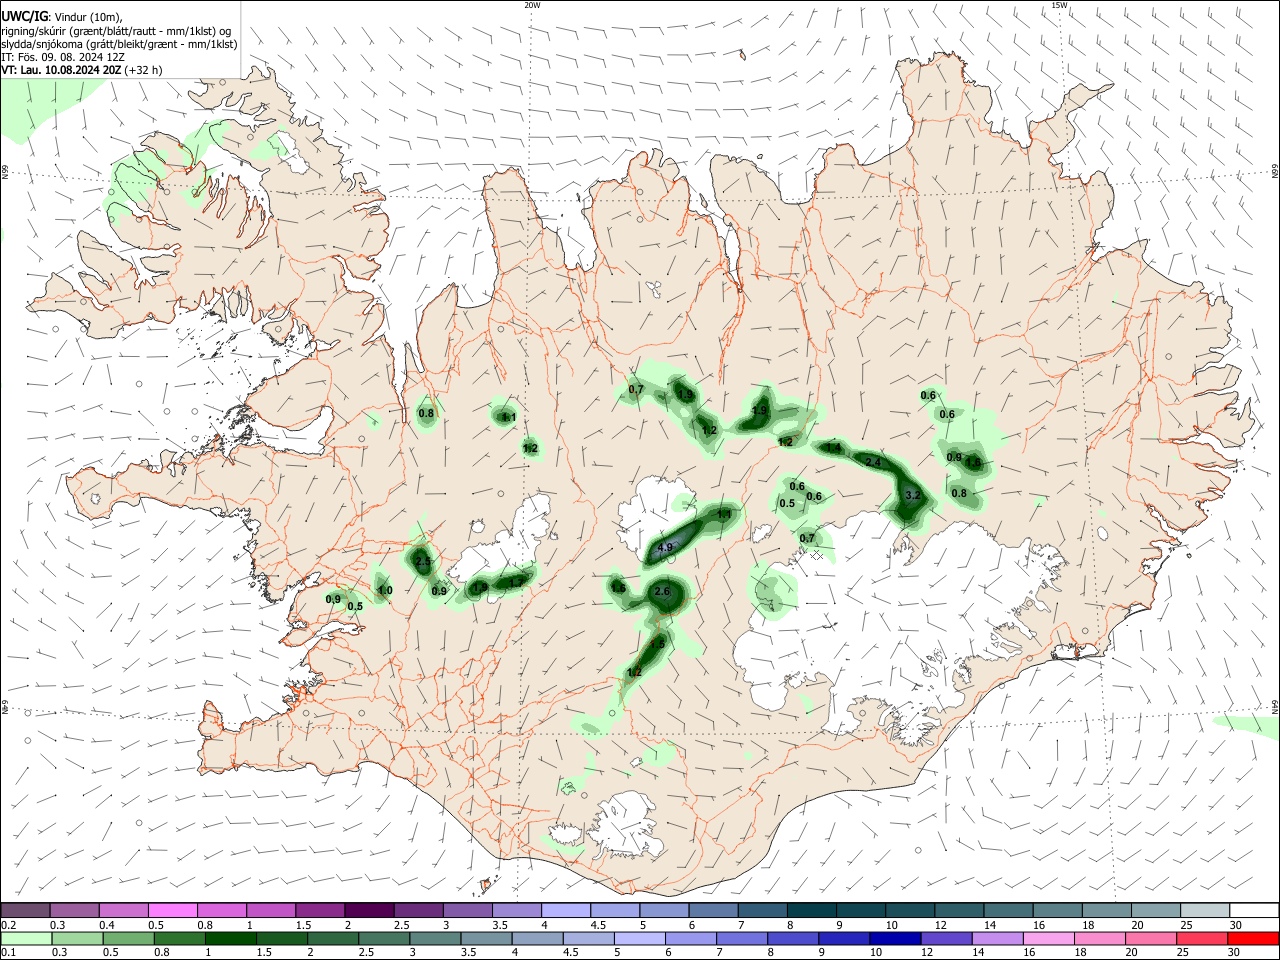
Task: Click the 4.9 precipitation value on the map
Action: pos(665,548)
